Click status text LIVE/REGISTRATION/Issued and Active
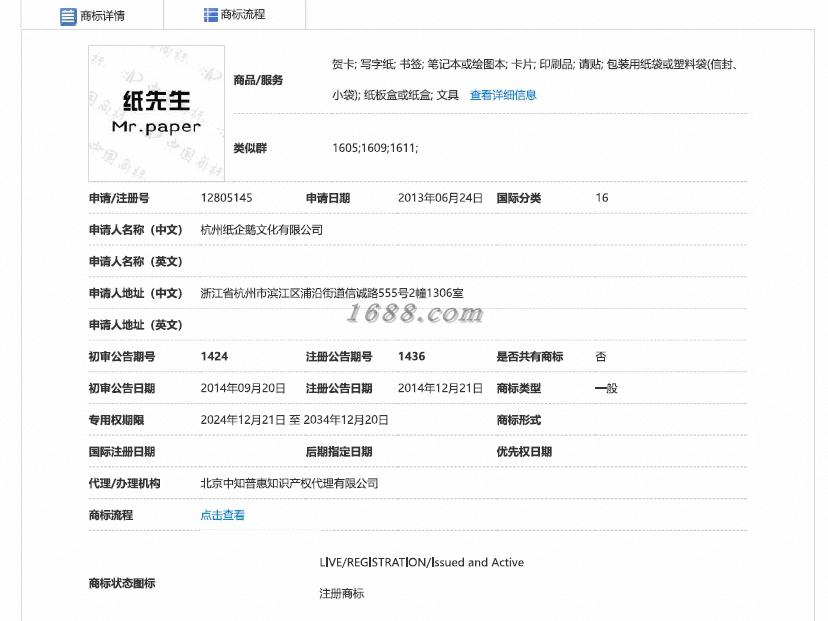Screen dimensions: 828x621 [421, 562]
